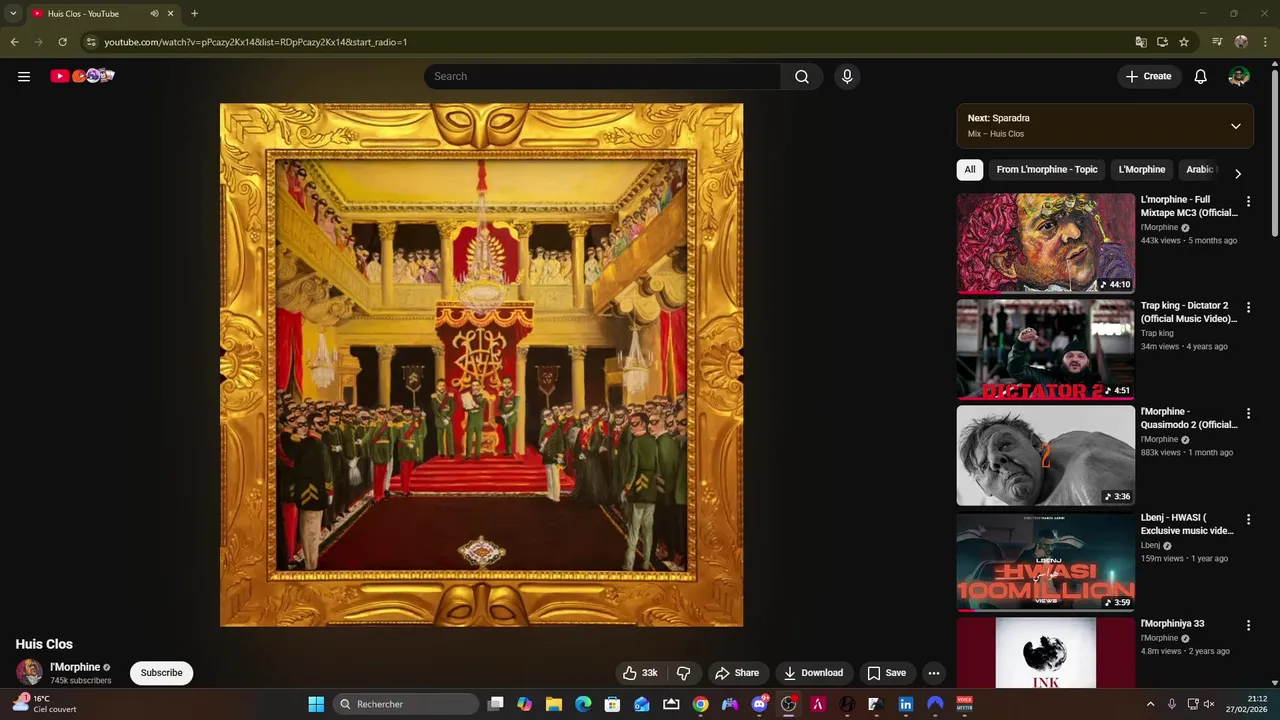Screen dimensions: 1280x720
Task: Open YouTube account avatar menu
Action: (x=1239, y=76)
